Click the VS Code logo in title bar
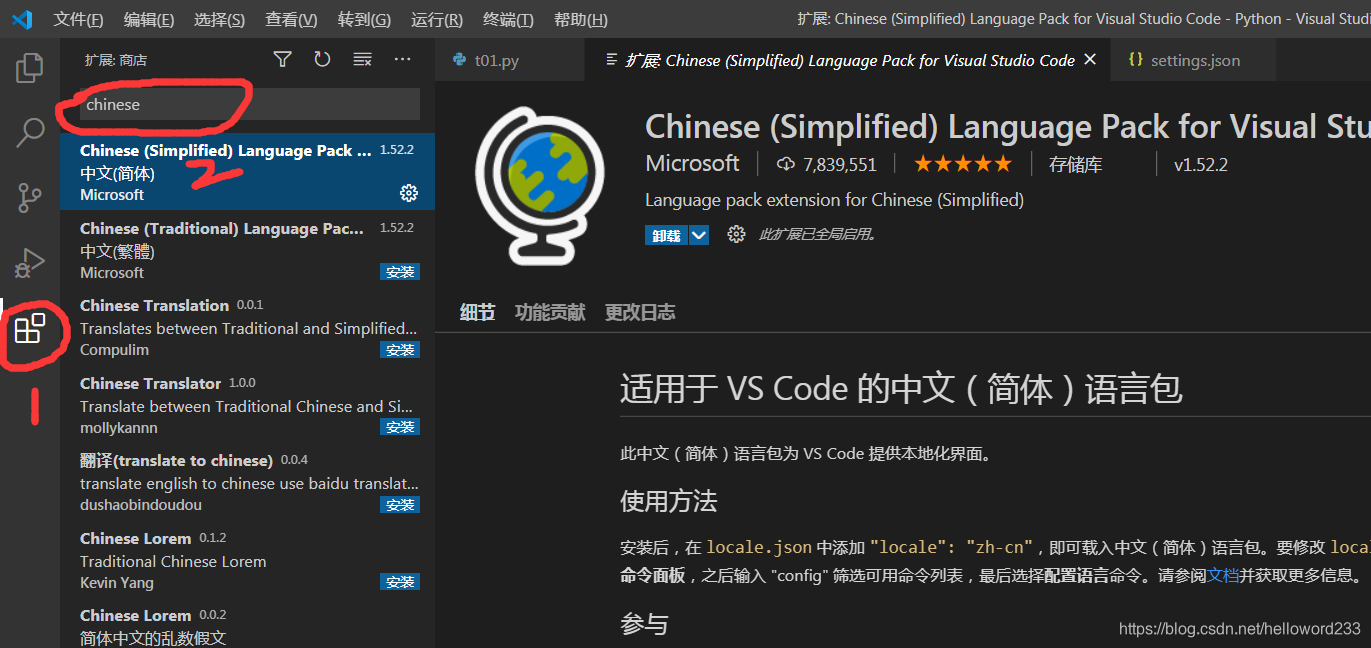 pyautogui.click(x=22, y=19)
